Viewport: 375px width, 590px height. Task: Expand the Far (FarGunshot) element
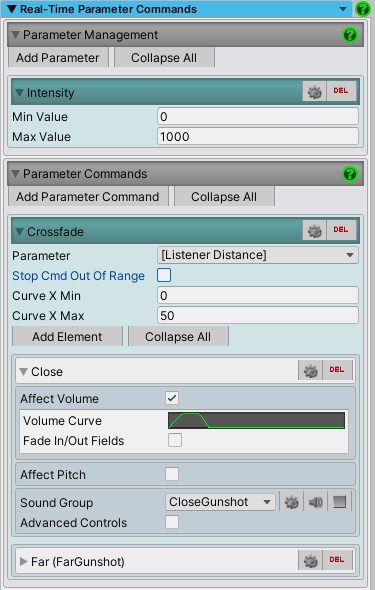[x=23, y=561]
